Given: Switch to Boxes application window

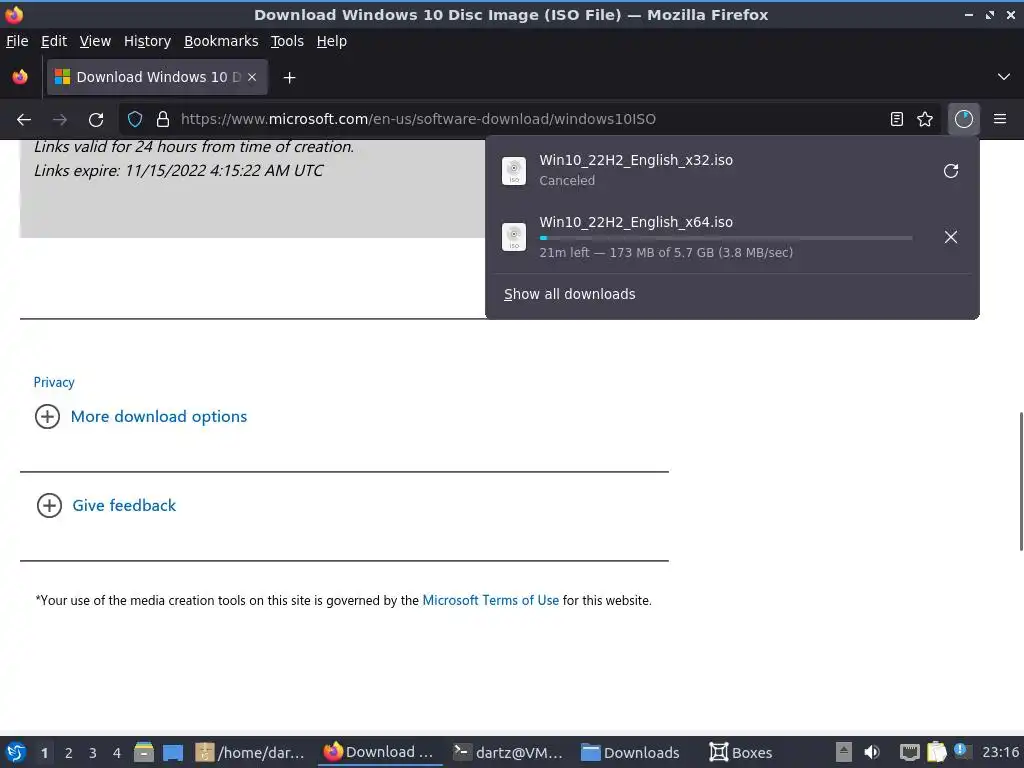Looking at the screenshot, I should click(x=741, y=752).
